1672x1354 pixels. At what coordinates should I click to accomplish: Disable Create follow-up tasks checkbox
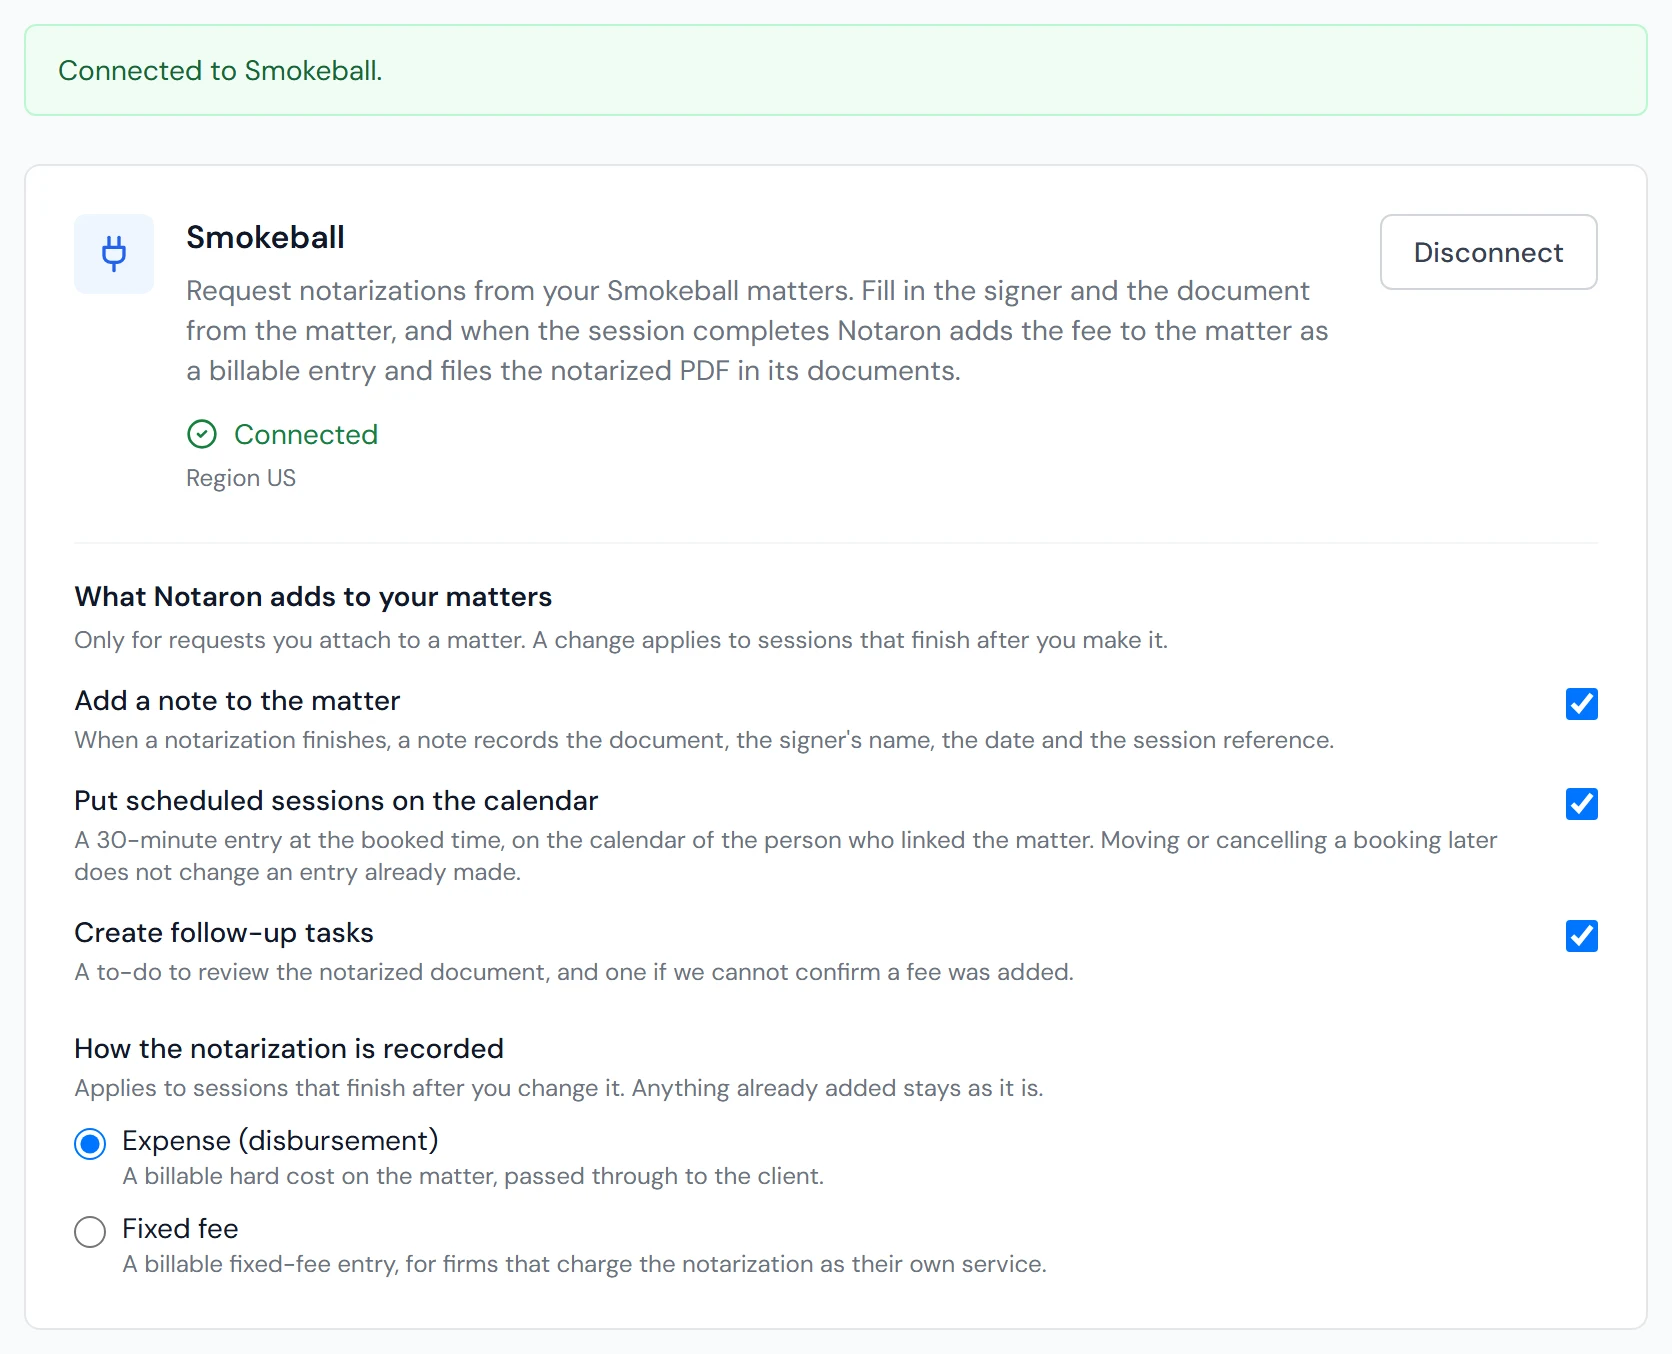click(1581, 936)
